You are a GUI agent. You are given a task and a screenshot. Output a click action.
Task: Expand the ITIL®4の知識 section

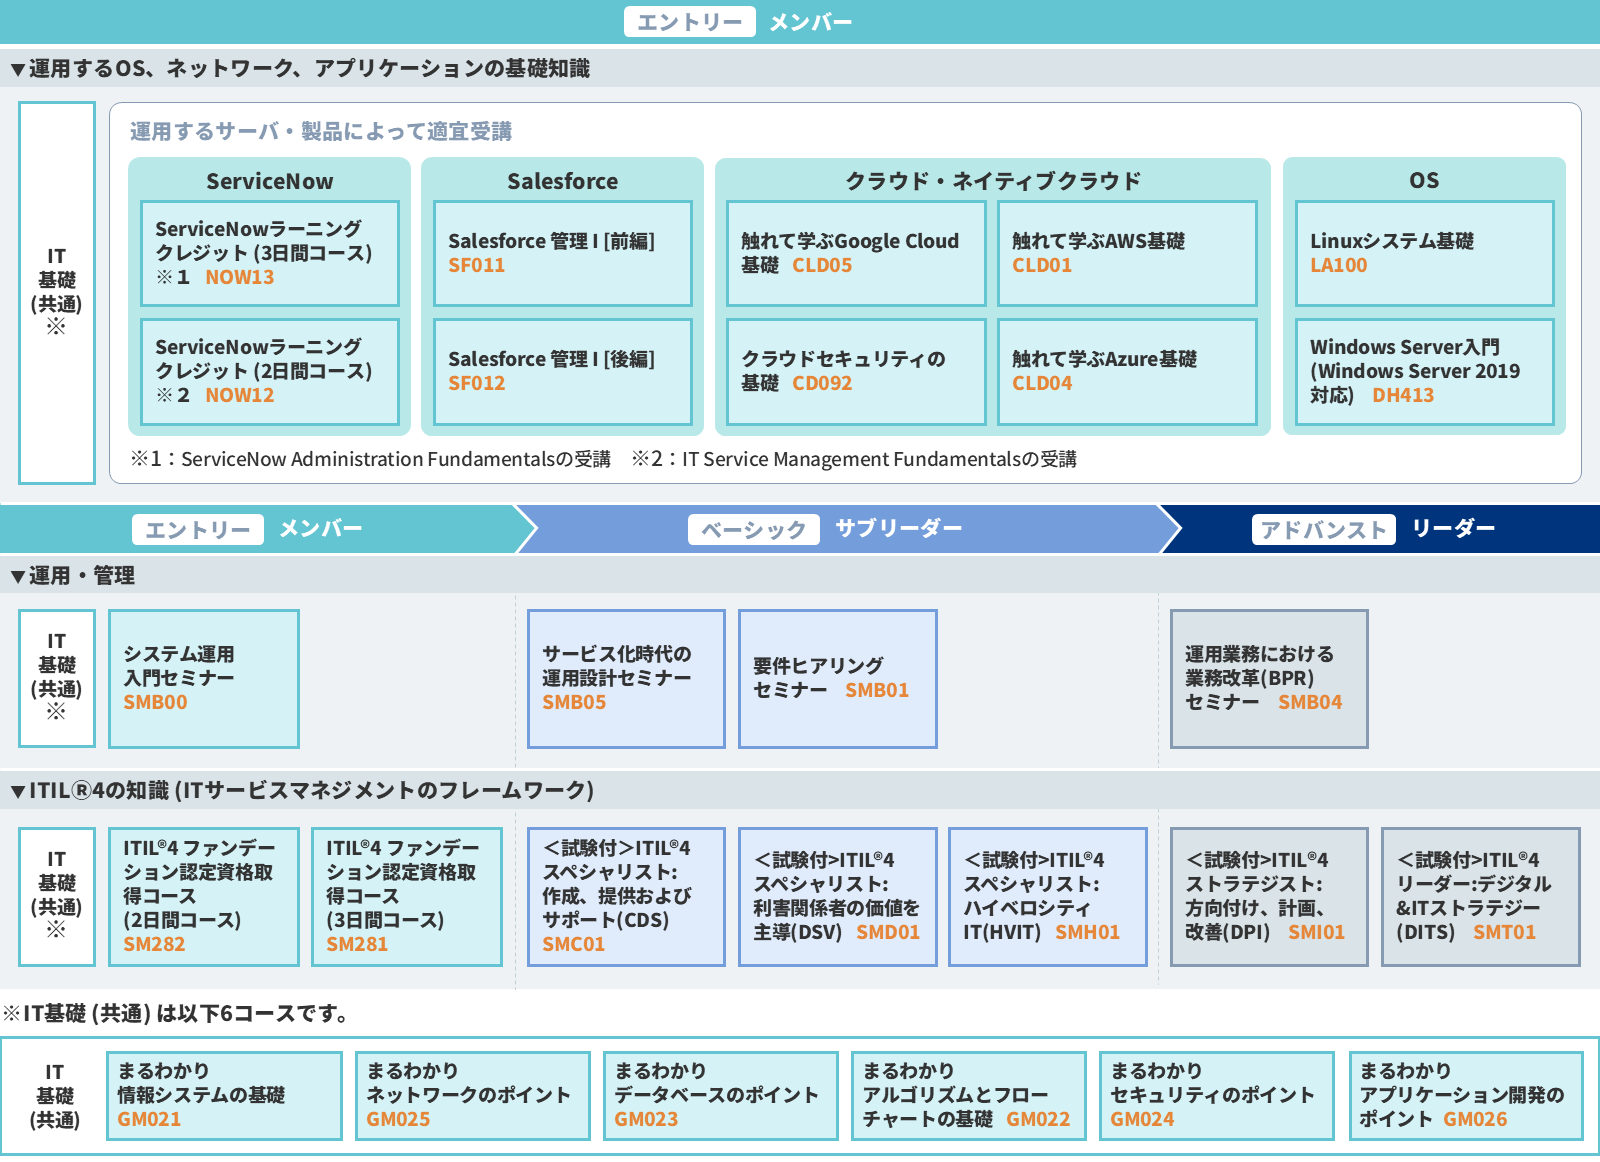300,789
